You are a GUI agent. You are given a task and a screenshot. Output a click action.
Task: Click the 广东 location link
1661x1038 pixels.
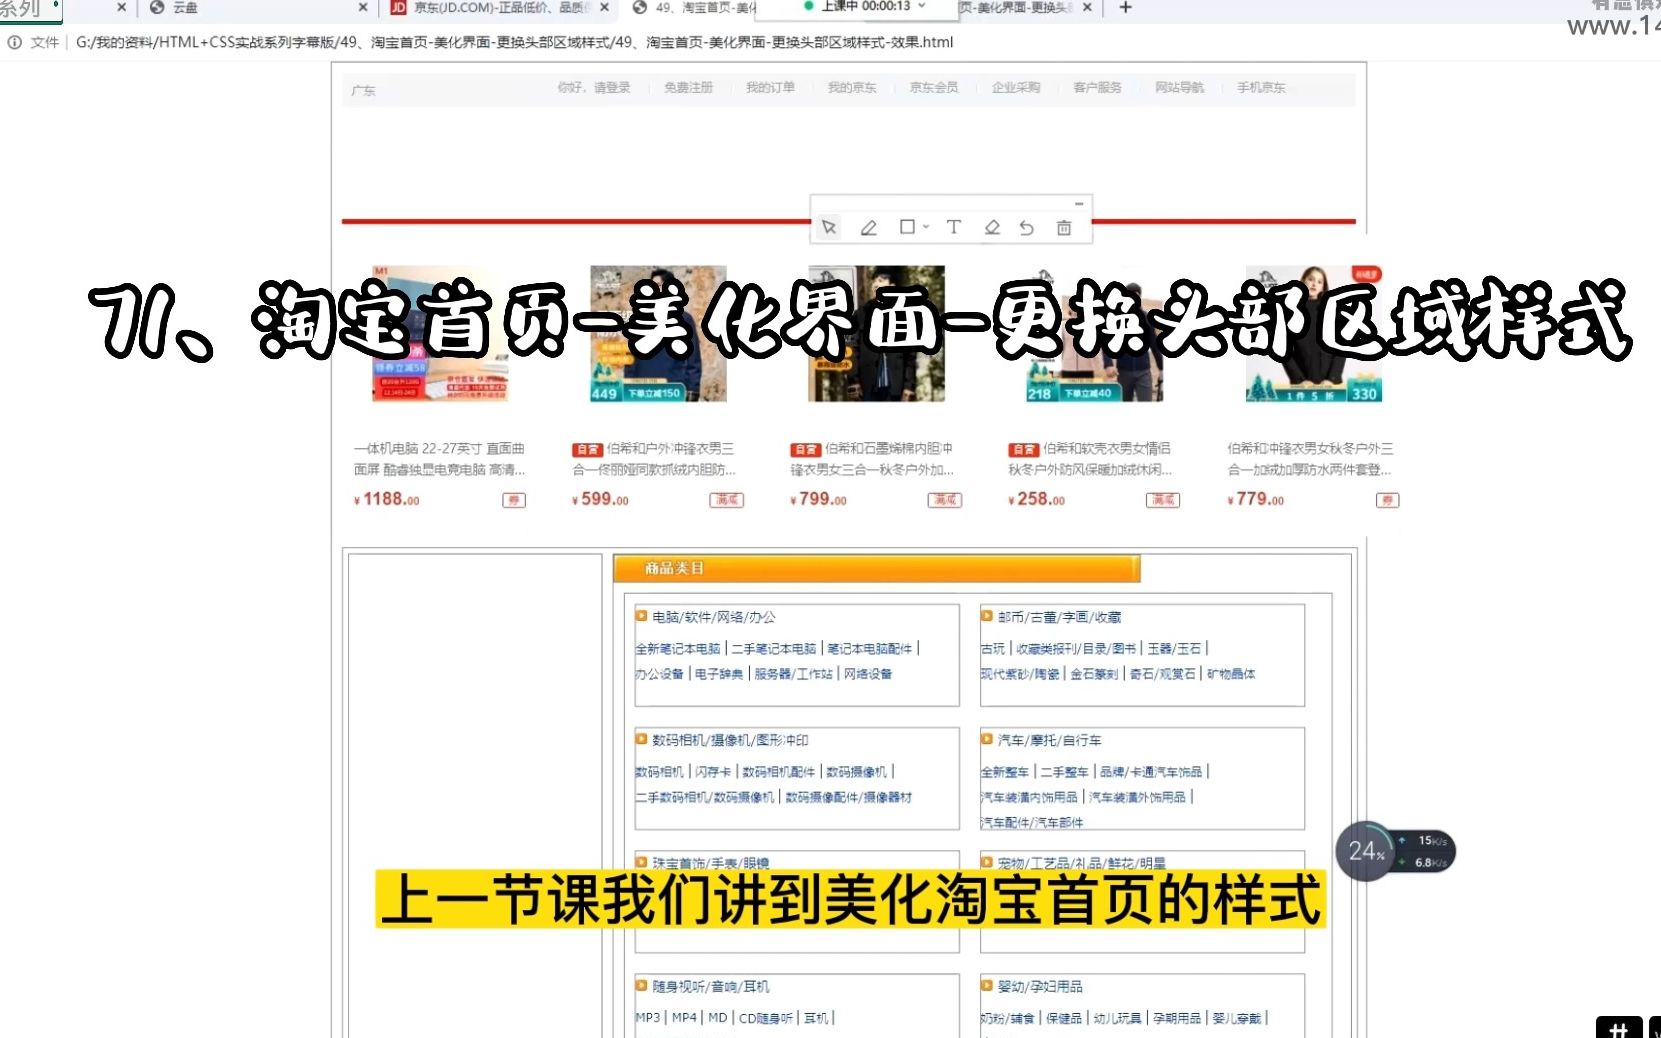coord(364,90)
